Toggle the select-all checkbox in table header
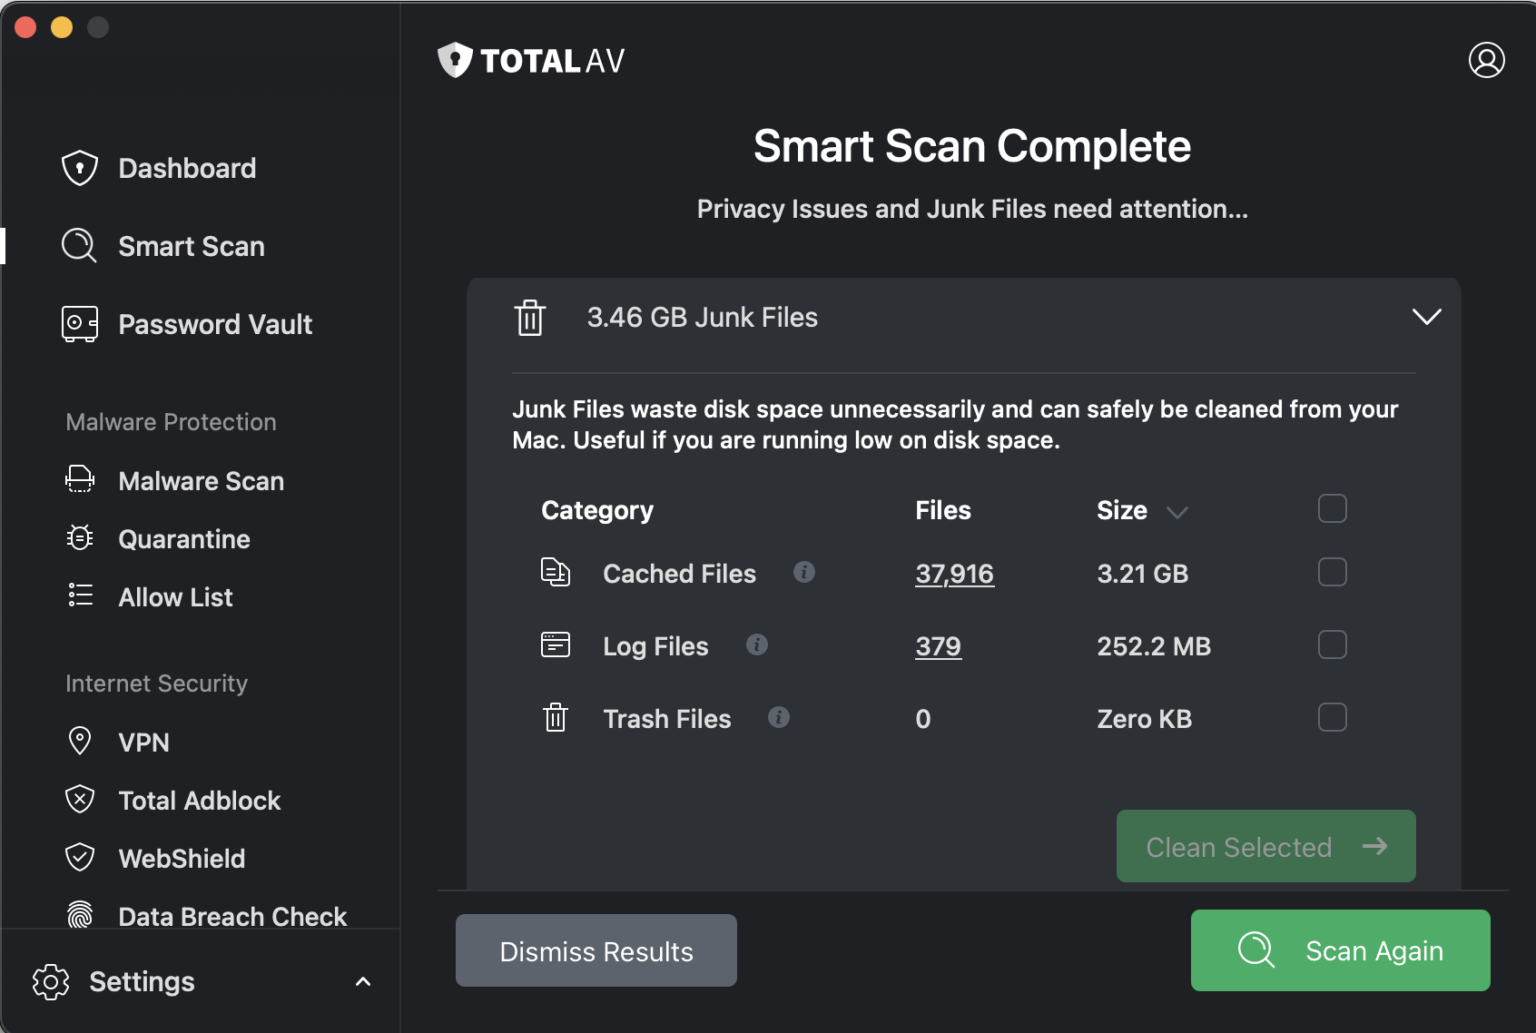 [x=1332, y=509]
